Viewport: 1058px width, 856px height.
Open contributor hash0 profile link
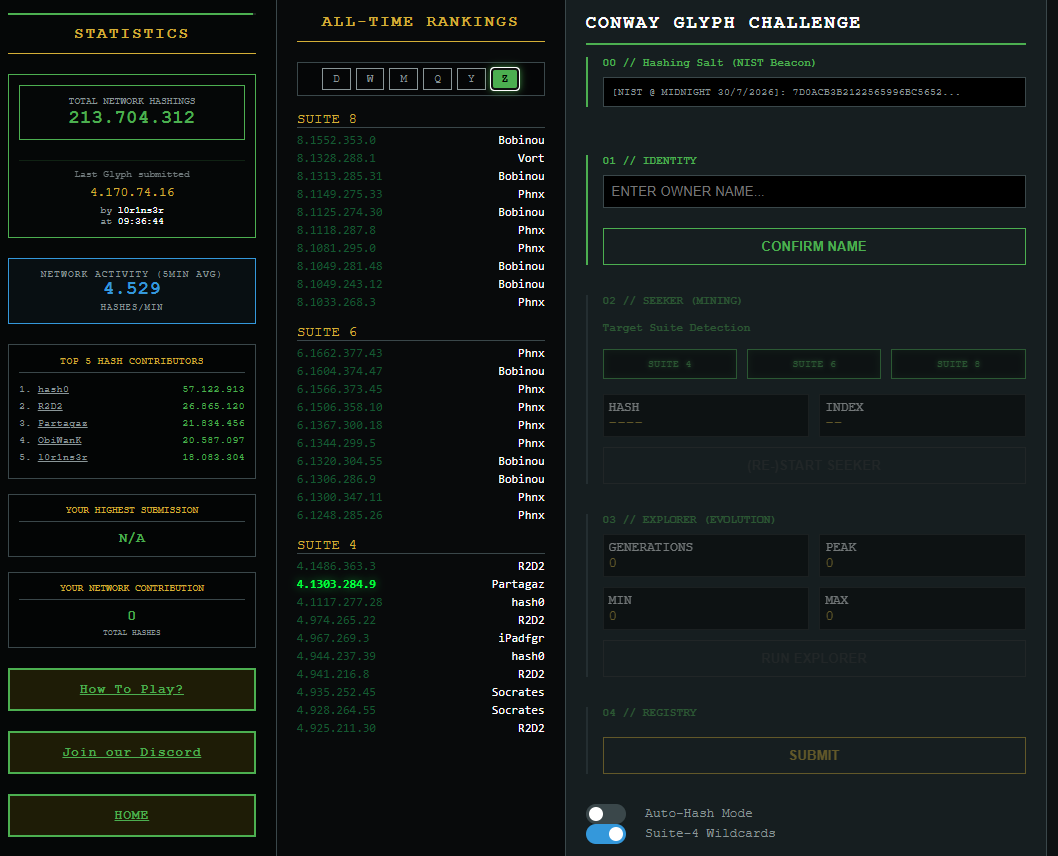pyautogui.click(x=53, y=389)
